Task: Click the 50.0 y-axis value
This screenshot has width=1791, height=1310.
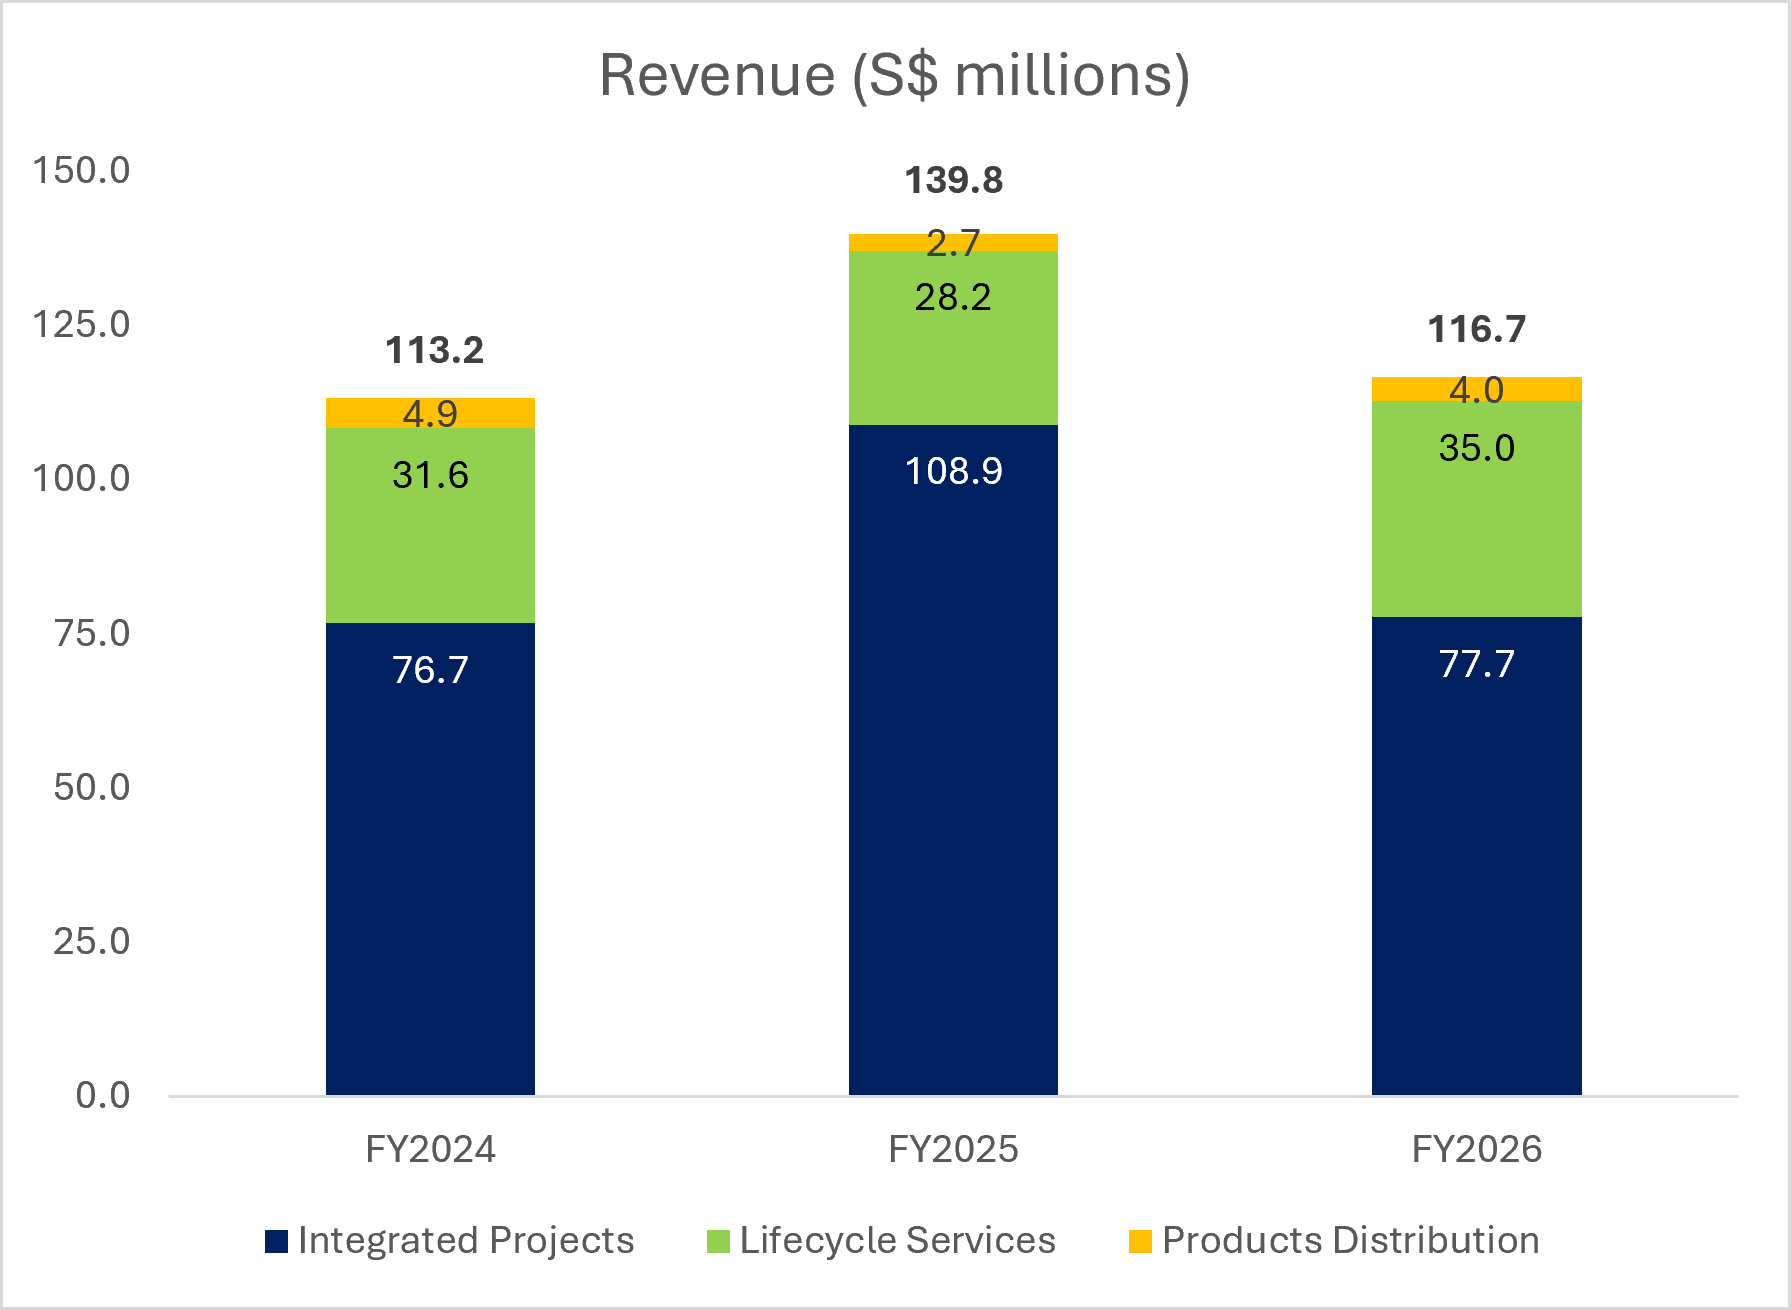Action: pyautogui.click(x=92, y=788)
